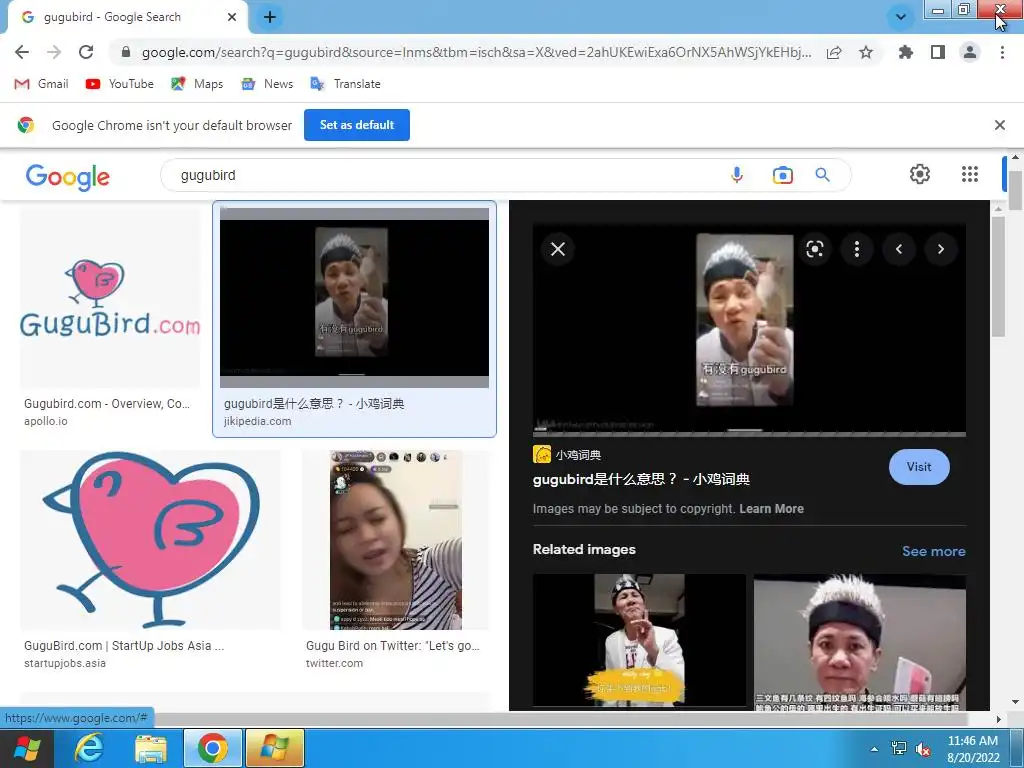Show hidden system tray icons

[x=874, y=748]
